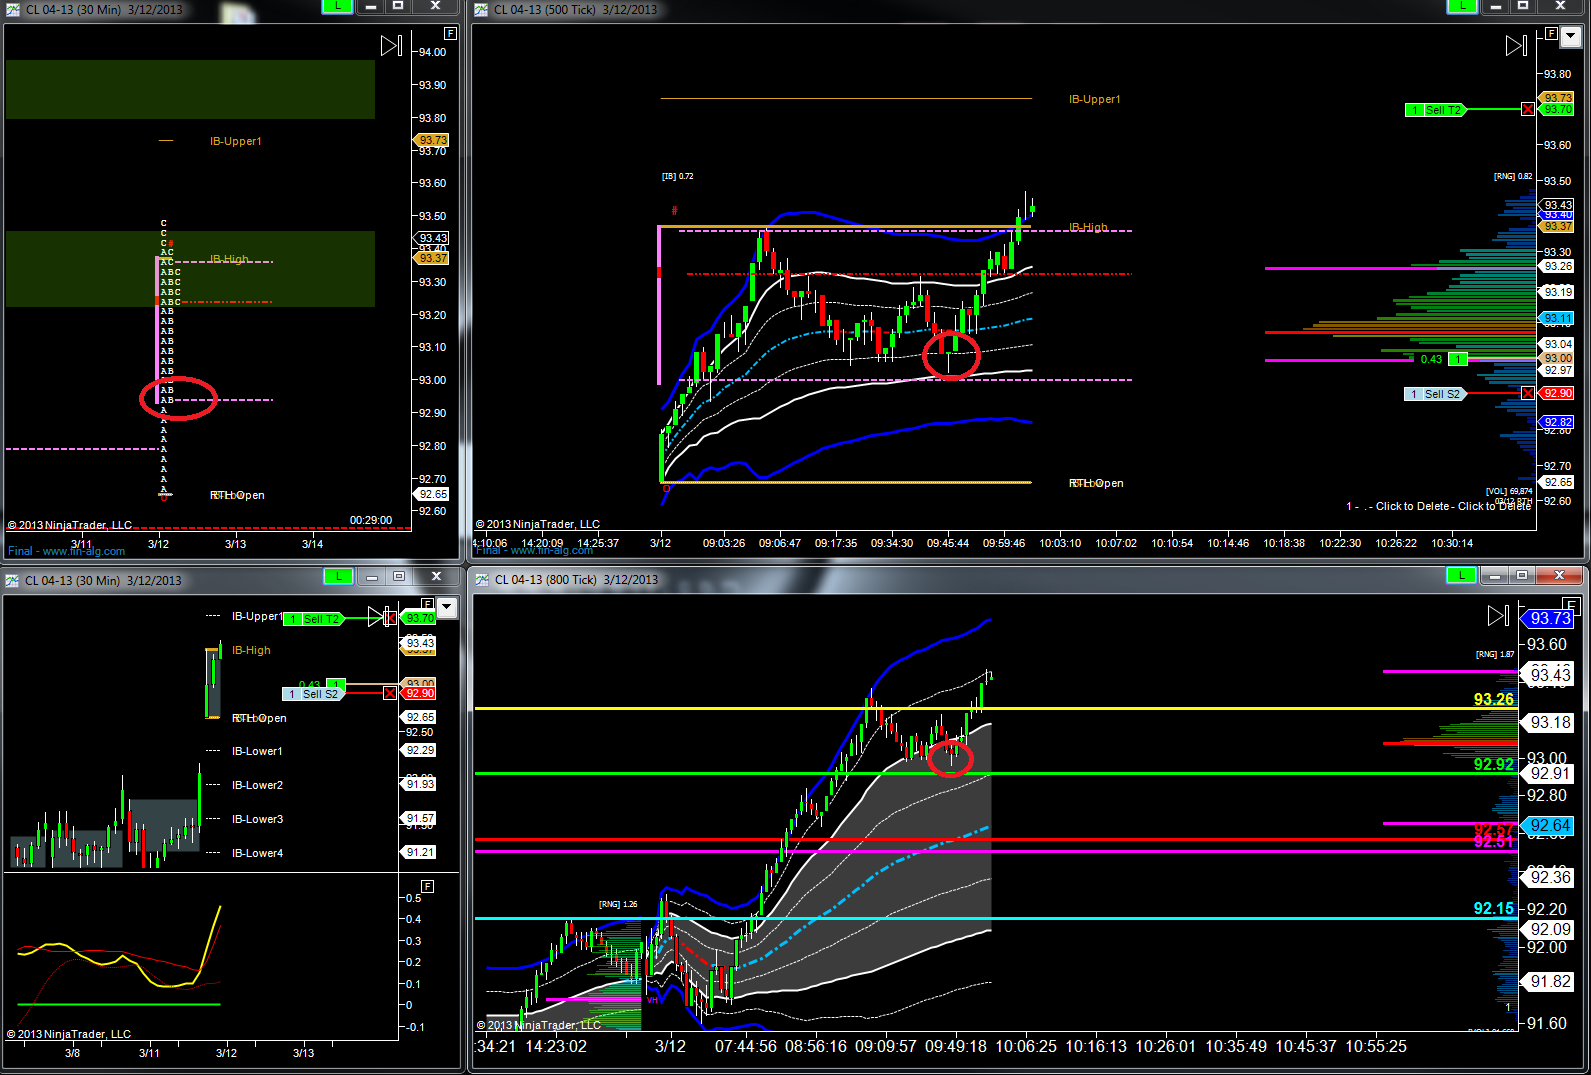Click the 92.29 price marker in bottom-left chart
This screenshot has height=1075, width=1591.
click(419, 750)
